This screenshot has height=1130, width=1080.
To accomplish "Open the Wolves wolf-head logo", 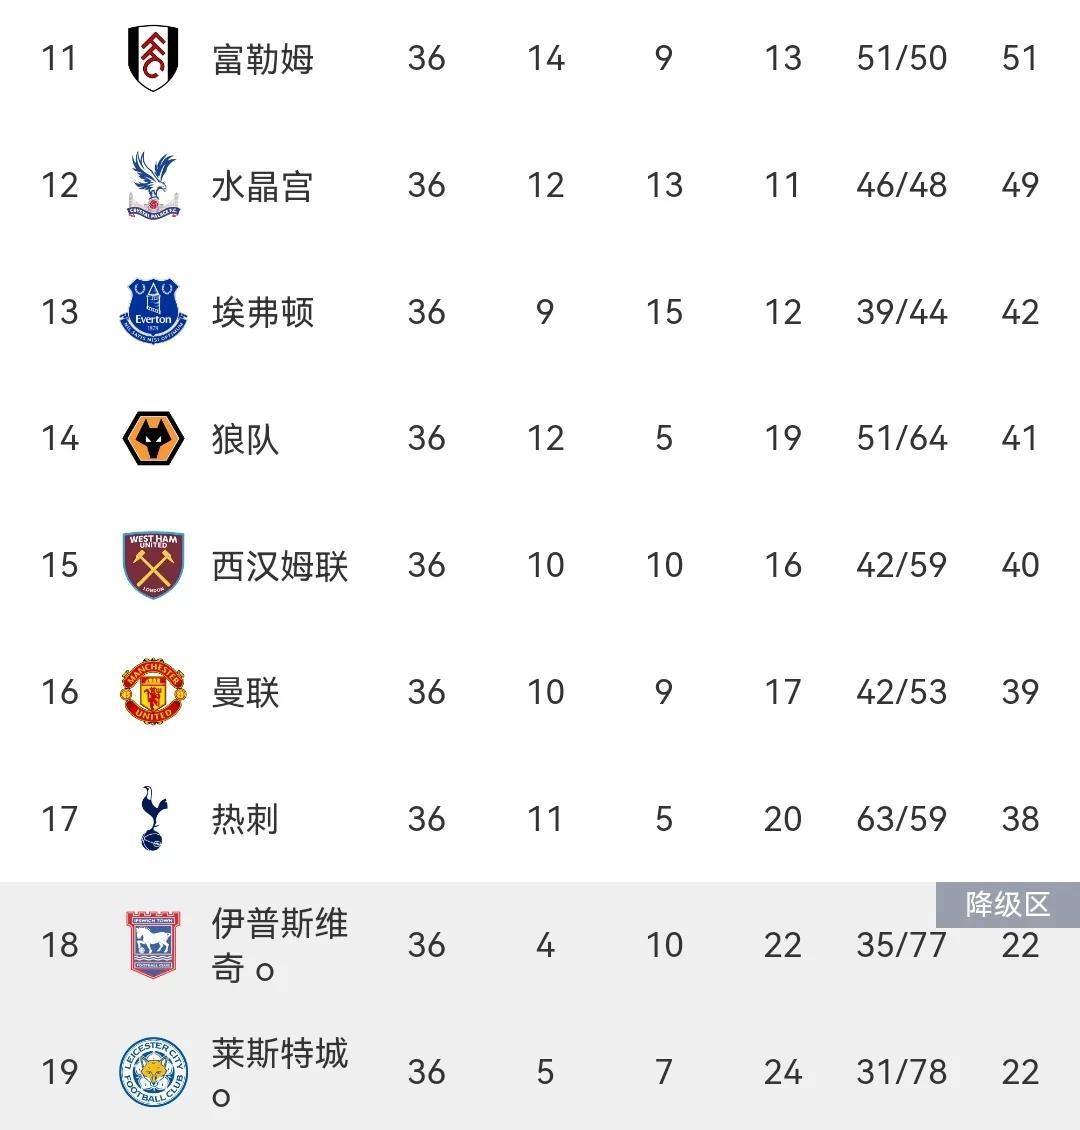I will click(x=153, y=438).
